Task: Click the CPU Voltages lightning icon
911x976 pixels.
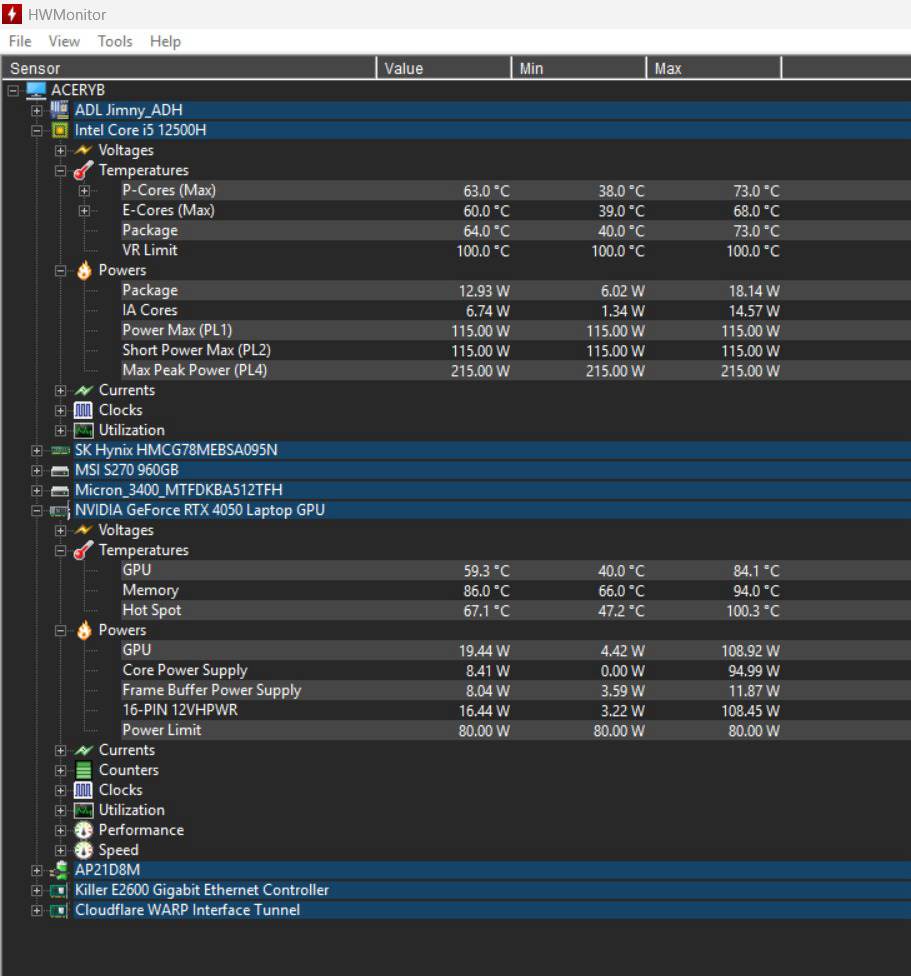Action: (83, 150)
